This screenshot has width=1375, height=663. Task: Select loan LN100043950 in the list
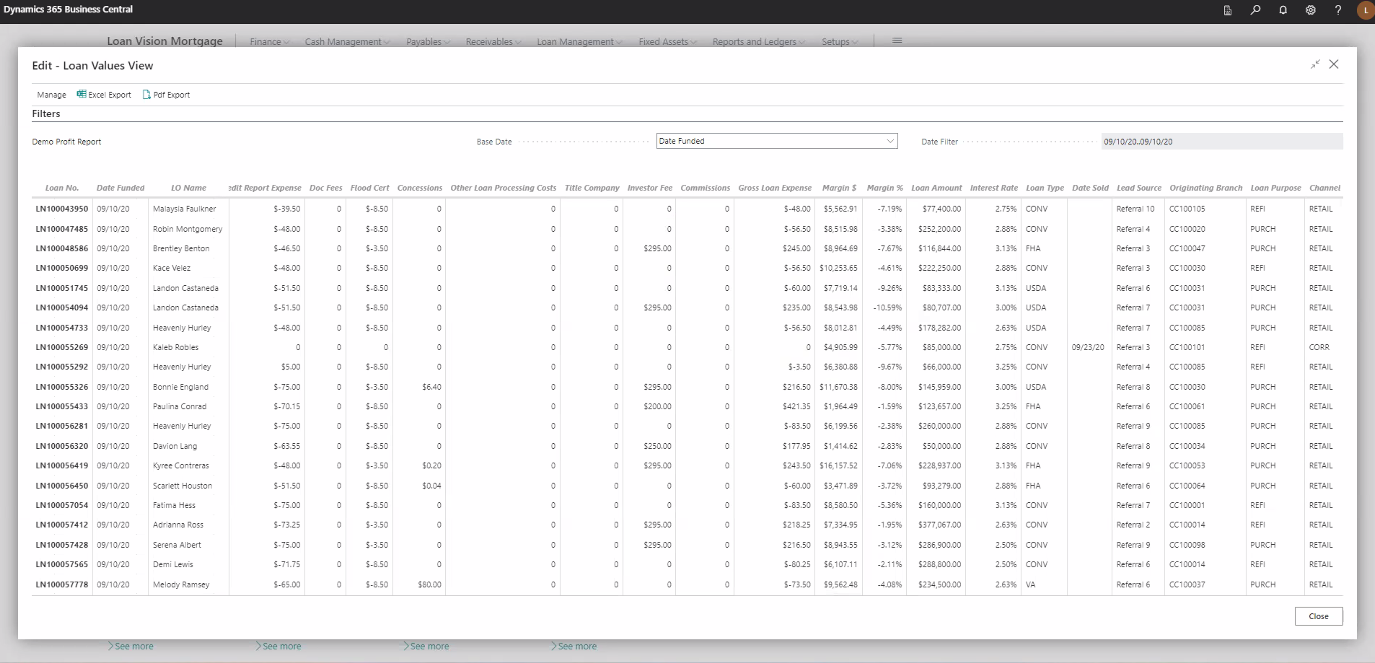click(64, 208)
